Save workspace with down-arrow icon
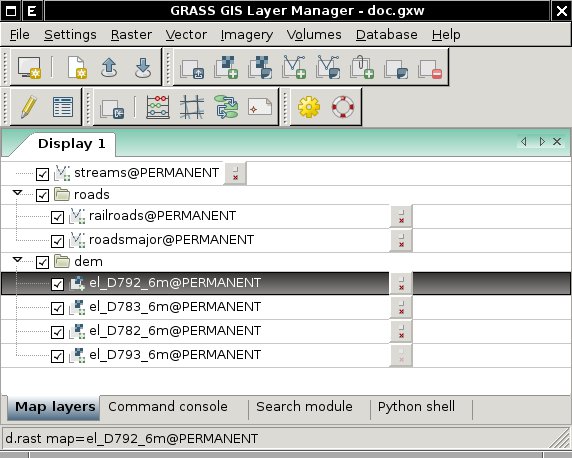This screenshot has height=458, width=572. (x=143, y=68)
